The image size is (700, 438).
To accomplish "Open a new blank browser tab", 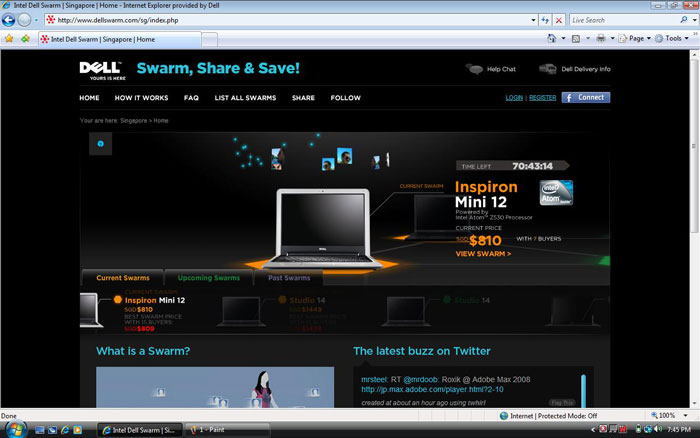I will pos(209,40).
